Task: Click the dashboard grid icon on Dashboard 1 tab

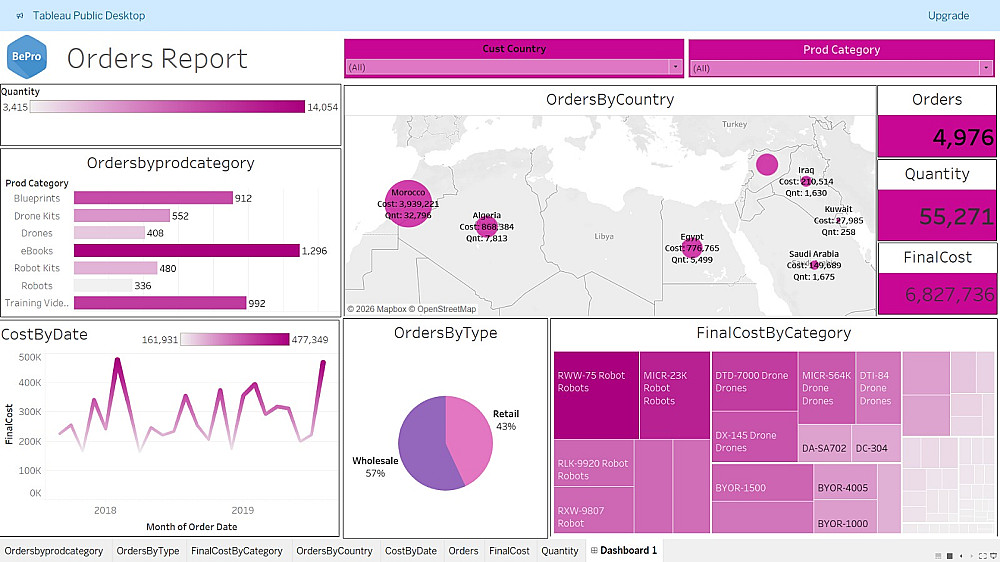Action: coord(594,551)
